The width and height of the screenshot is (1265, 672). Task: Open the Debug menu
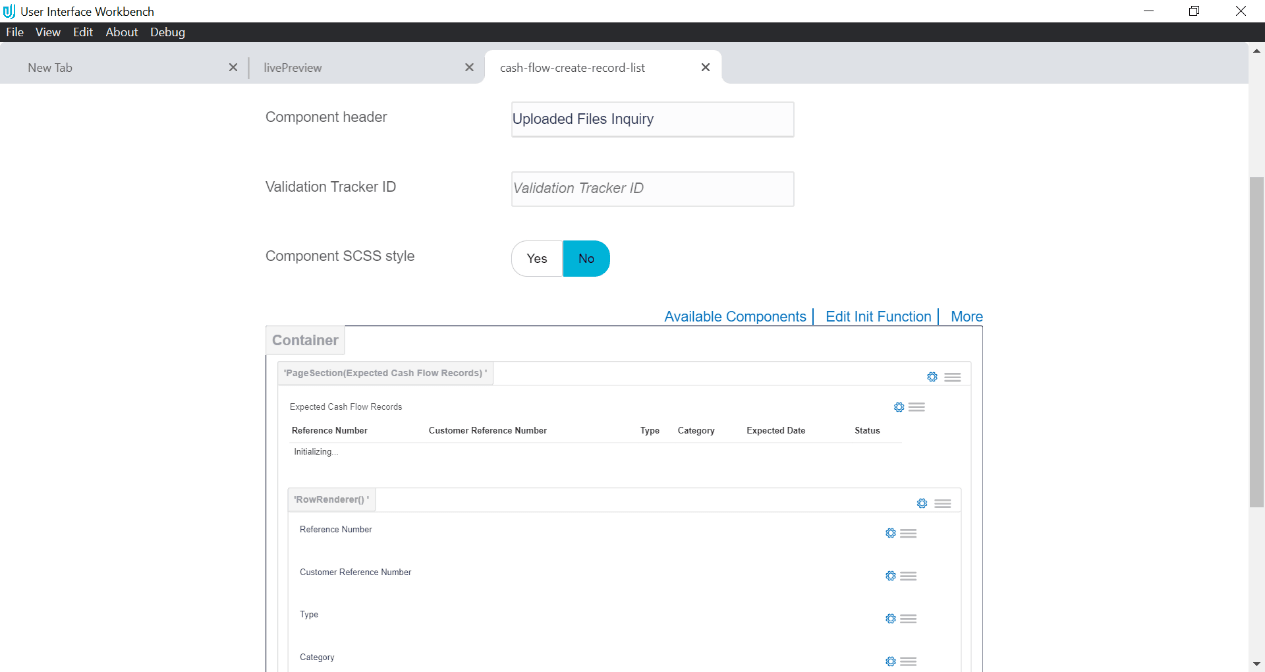(168, 31)
